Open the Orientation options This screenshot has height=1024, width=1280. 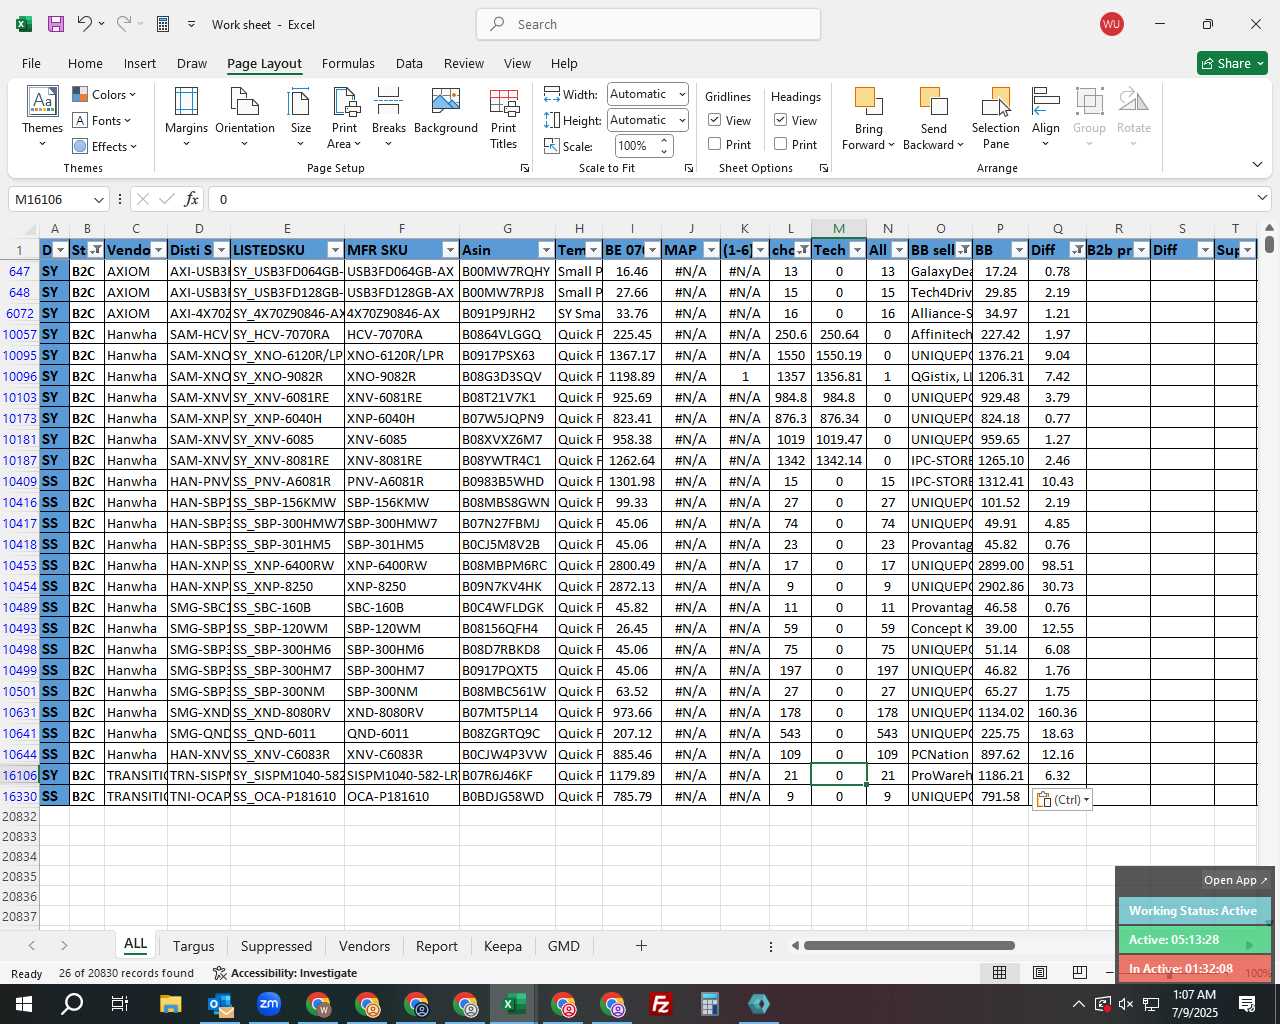point(245,118)
